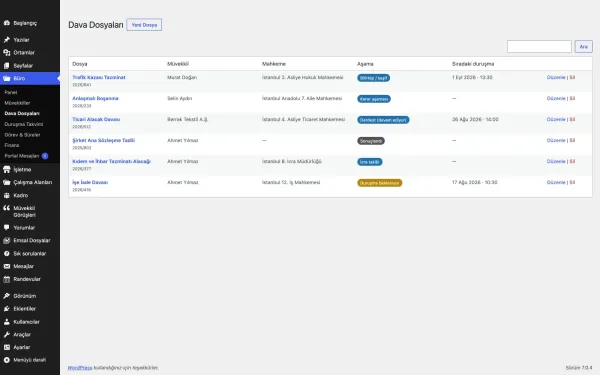Click the WordPress footer link

tap(80, 368)
